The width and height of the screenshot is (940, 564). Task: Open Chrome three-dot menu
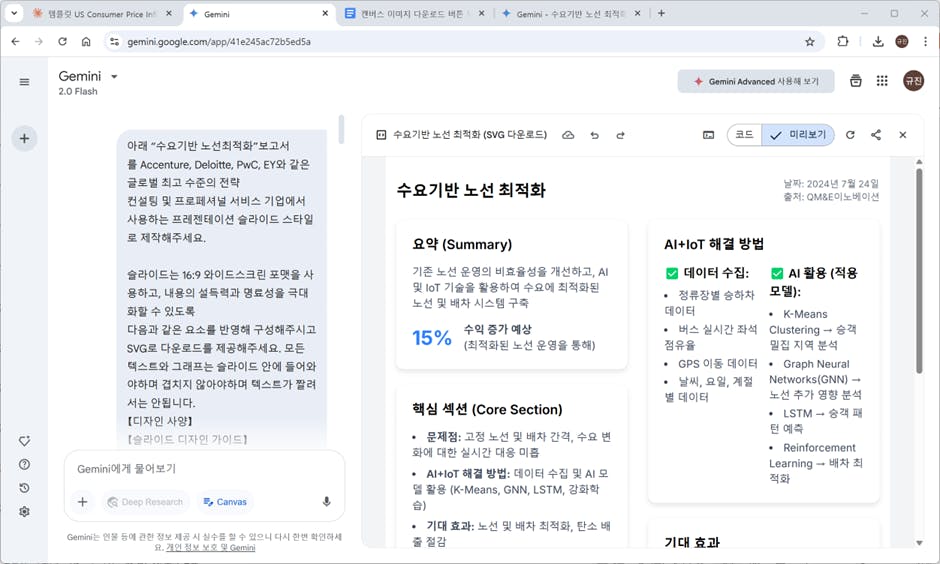(x=925, y=41)
